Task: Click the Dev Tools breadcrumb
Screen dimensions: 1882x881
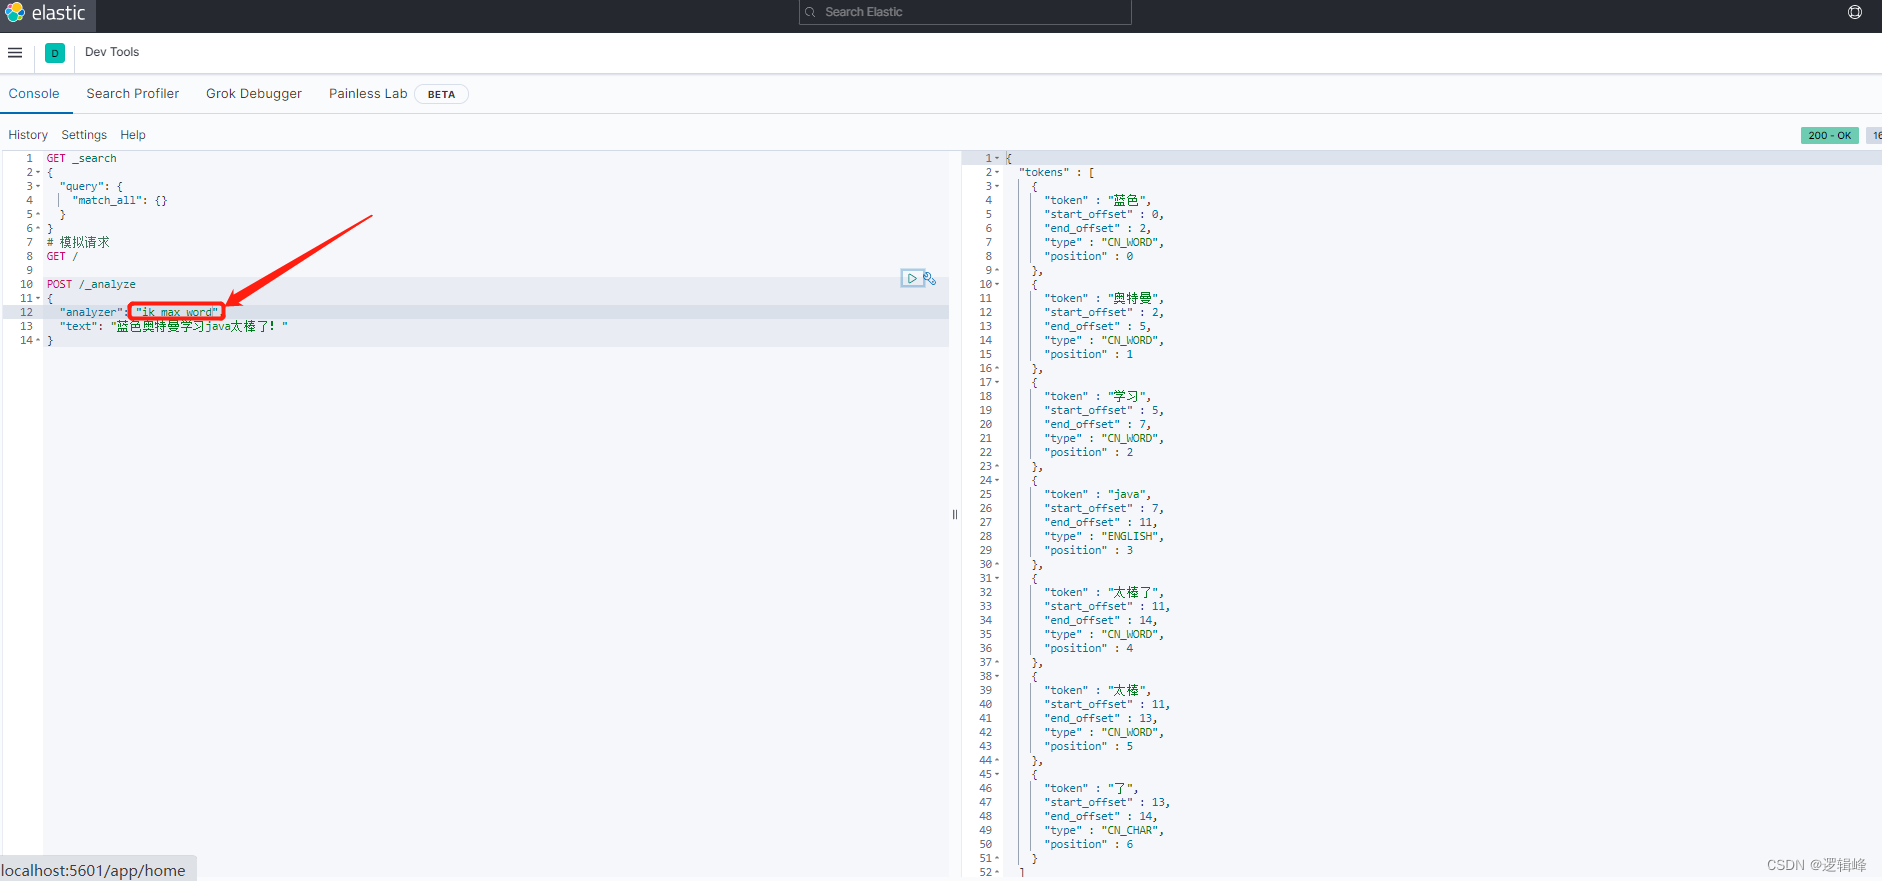Action: tap(112, 52)
